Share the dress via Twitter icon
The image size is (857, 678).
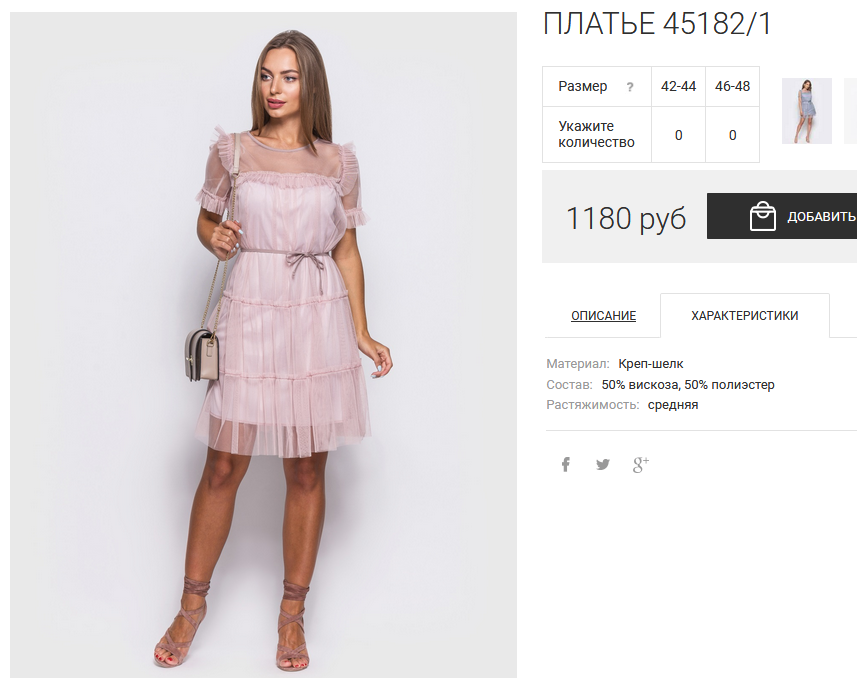point(603,465)
